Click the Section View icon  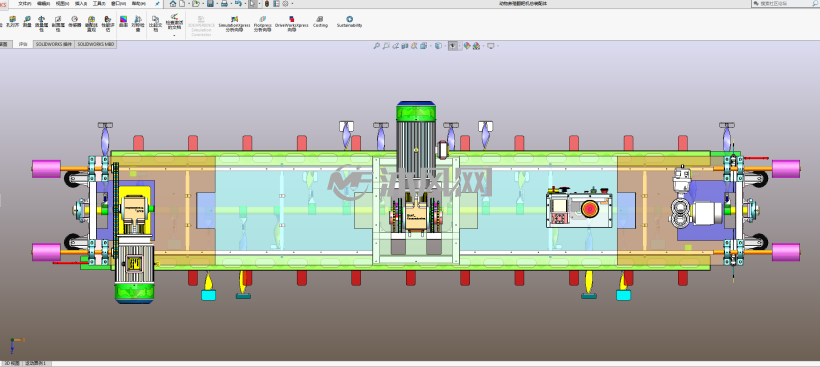tap(405, 46)
